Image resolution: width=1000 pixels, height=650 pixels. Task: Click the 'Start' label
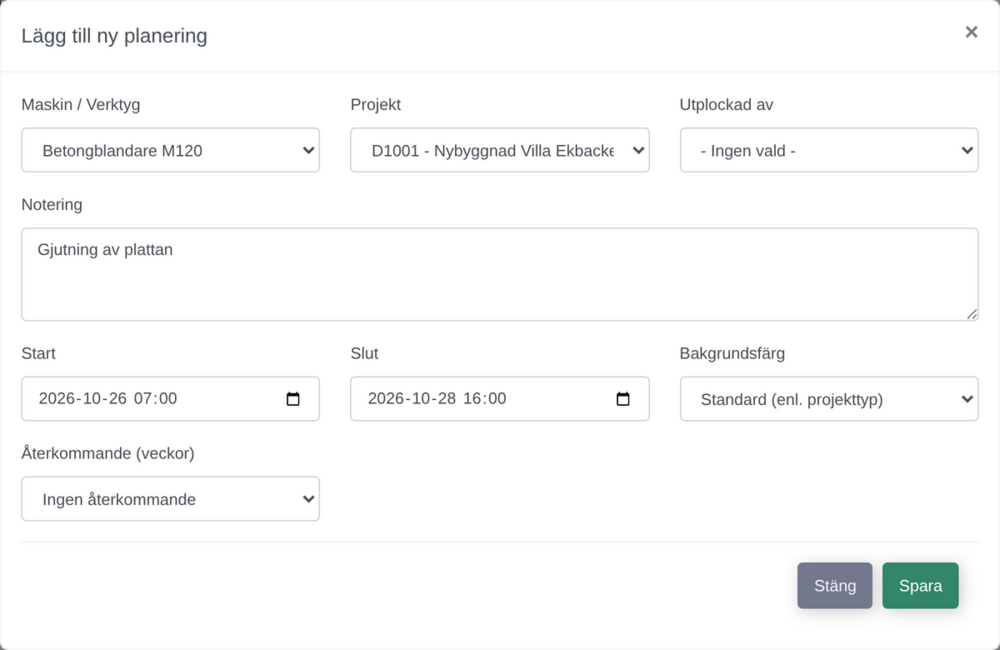pyautogui.click(x=38, y=353)
